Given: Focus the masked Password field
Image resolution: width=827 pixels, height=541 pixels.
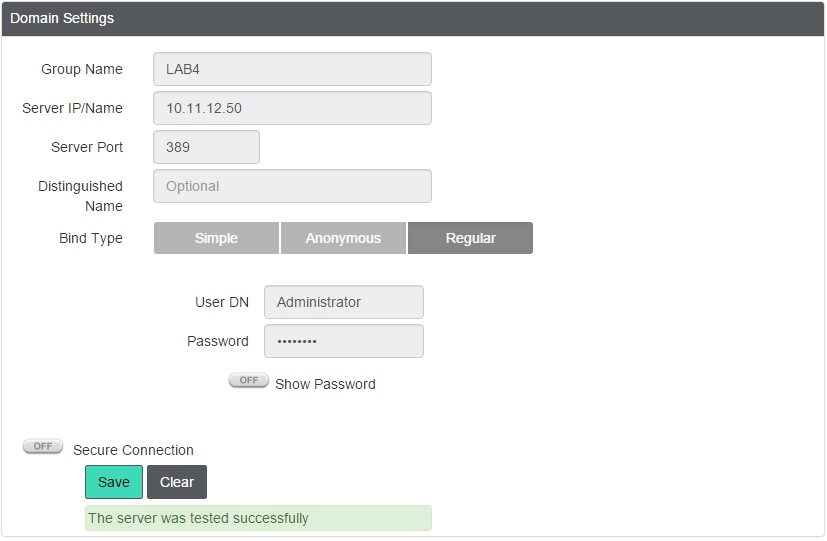Looking at the screenshot, I should coord(343,341).
